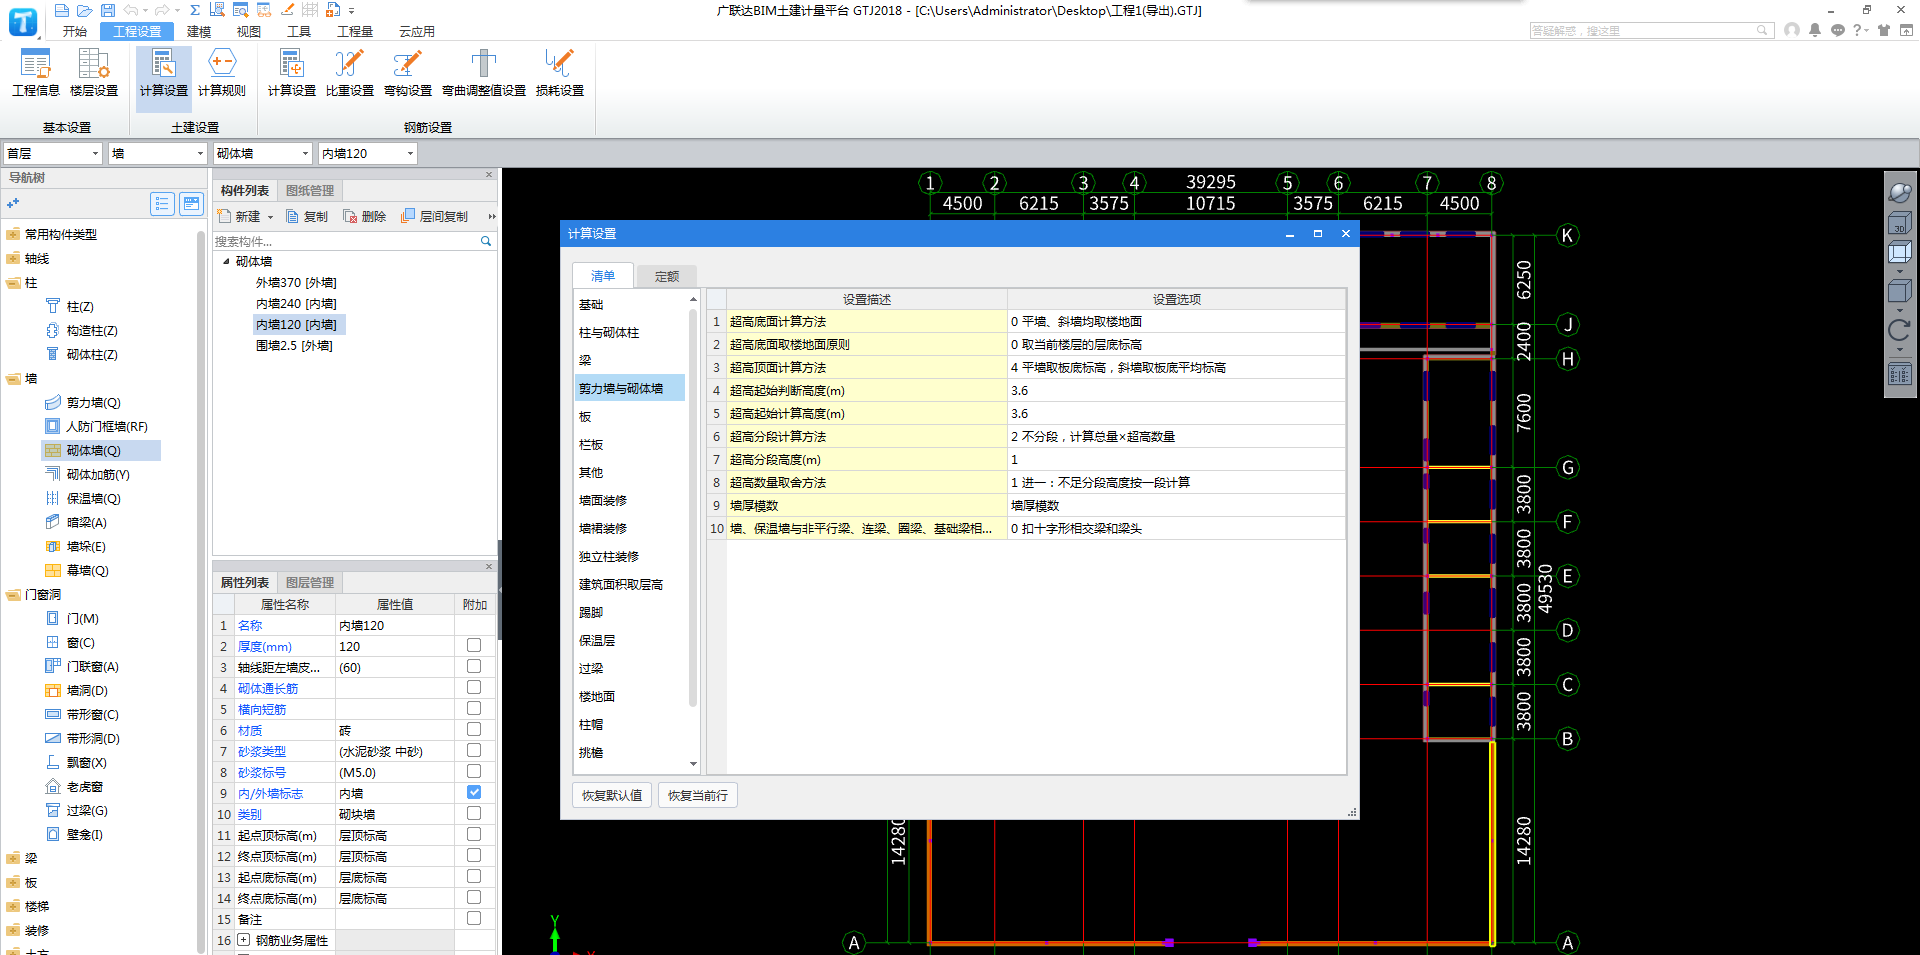Open the 建模 ribbon tab
The image size is (1920, 955).
tap(199, 31)
